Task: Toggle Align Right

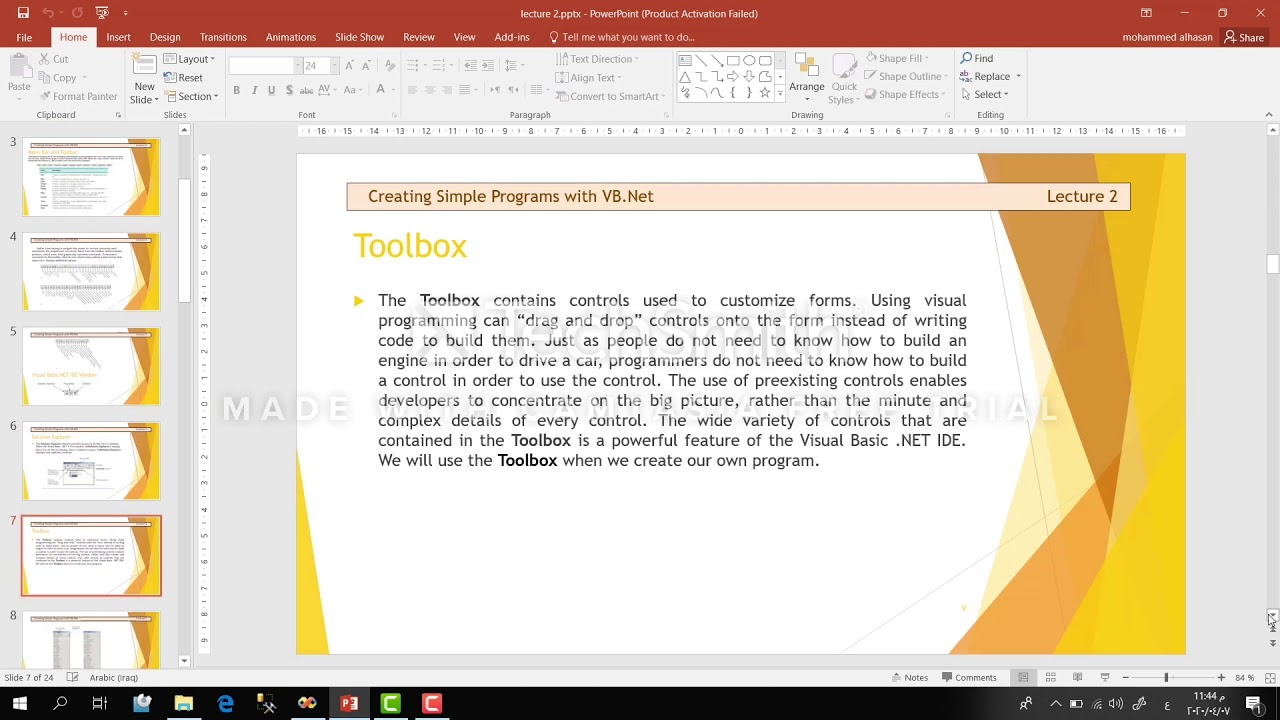Action: pos(448,90)
